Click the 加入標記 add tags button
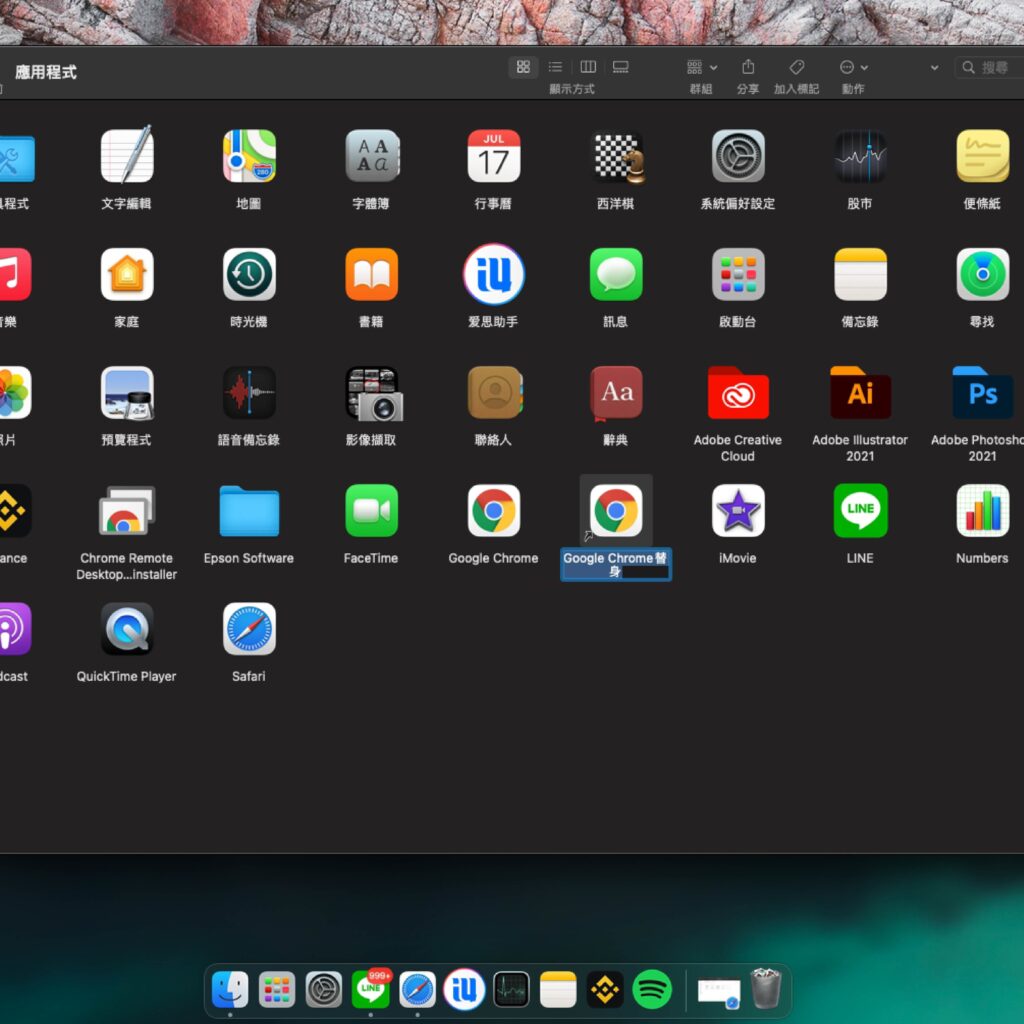The width and height of the screenshot is (1024, 1024). 797,67
